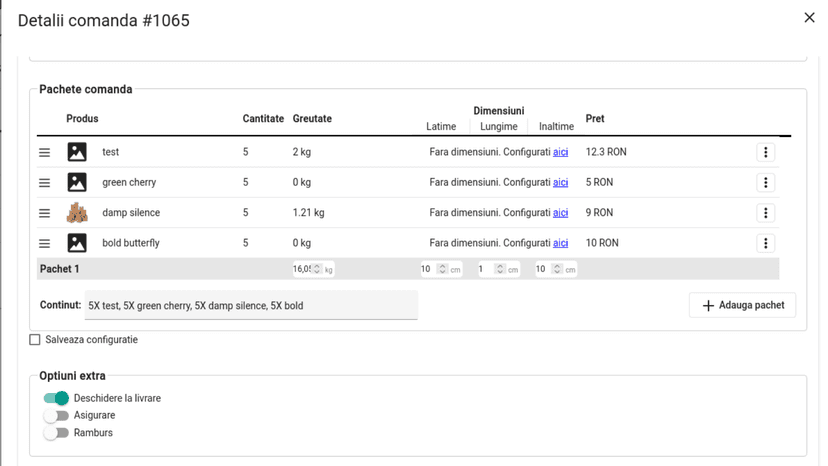Open the three-dot menu for bold butterfly
The height and width of the screenshot is (466, 828).
tap(765, 243)
